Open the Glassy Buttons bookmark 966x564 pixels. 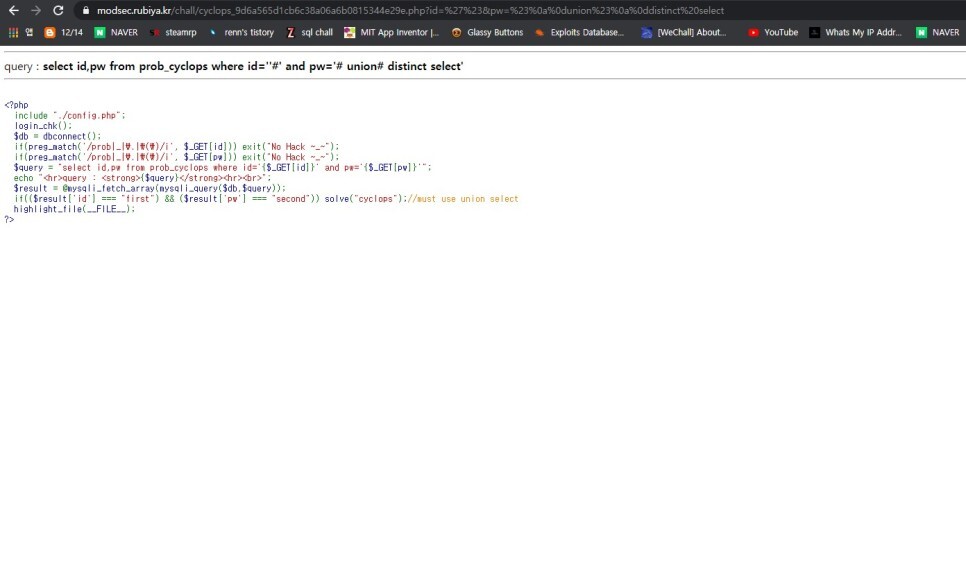click(487, 32)
